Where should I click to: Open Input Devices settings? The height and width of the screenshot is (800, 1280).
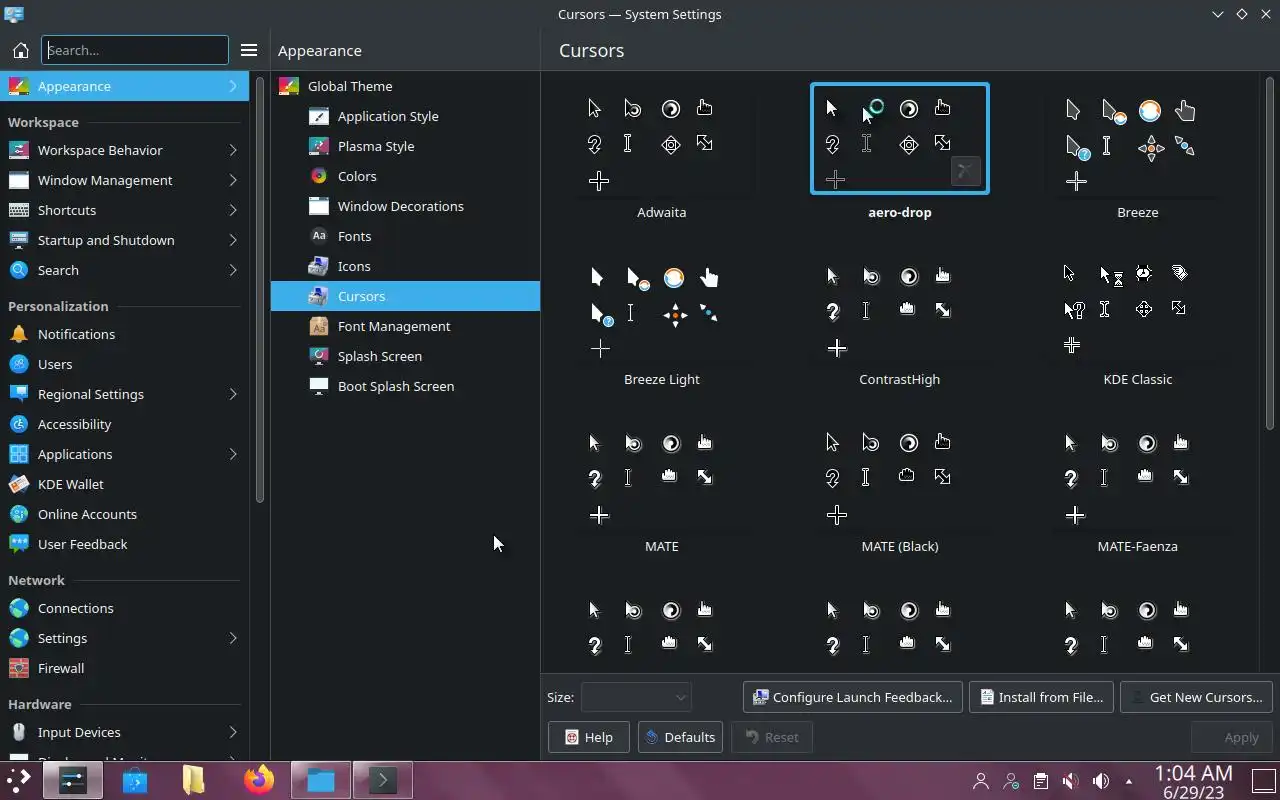click(x=124, y=732)
